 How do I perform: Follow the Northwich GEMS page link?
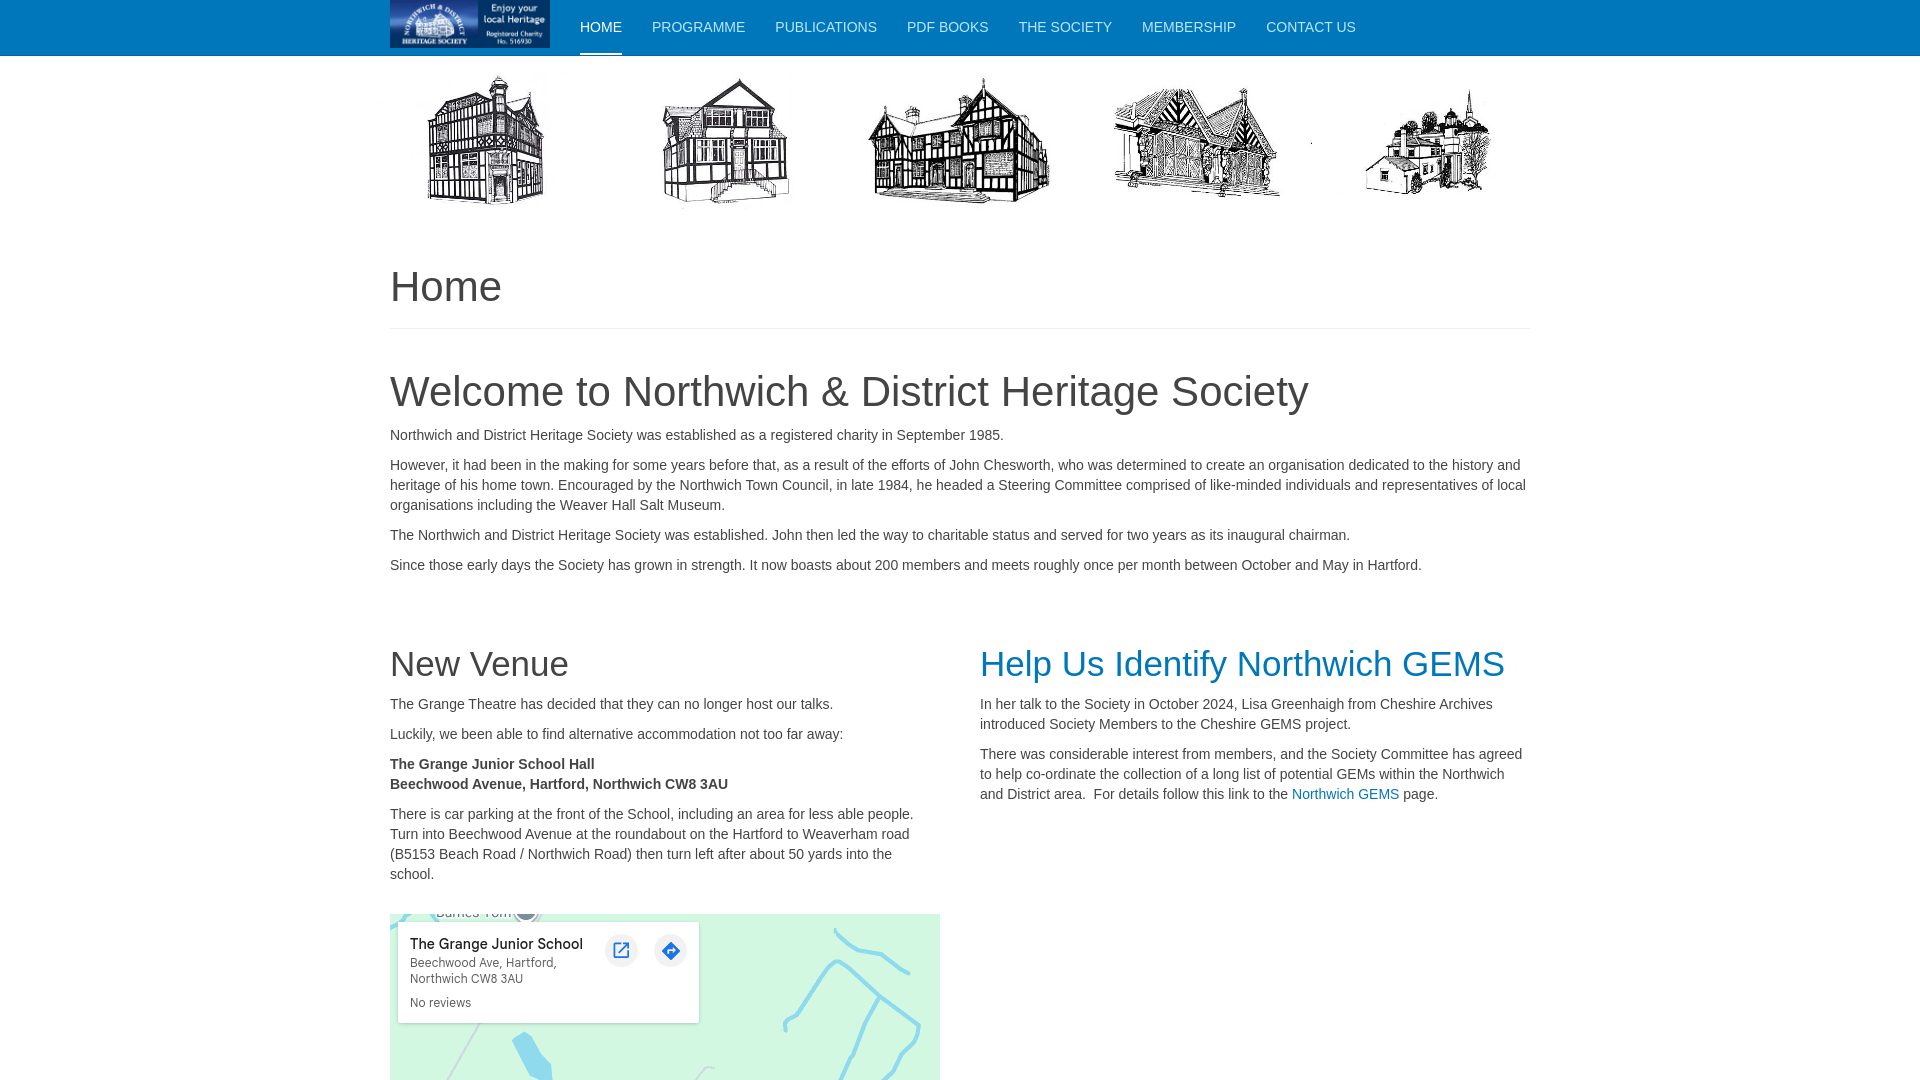click(1345, 794)
